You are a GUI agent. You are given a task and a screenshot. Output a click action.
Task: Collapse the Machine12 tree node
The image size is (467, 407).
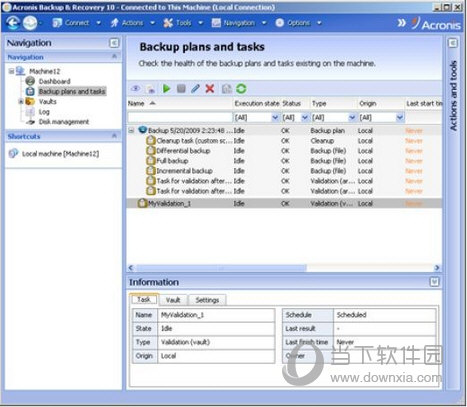pyautogui.click(x=12, y=71)
